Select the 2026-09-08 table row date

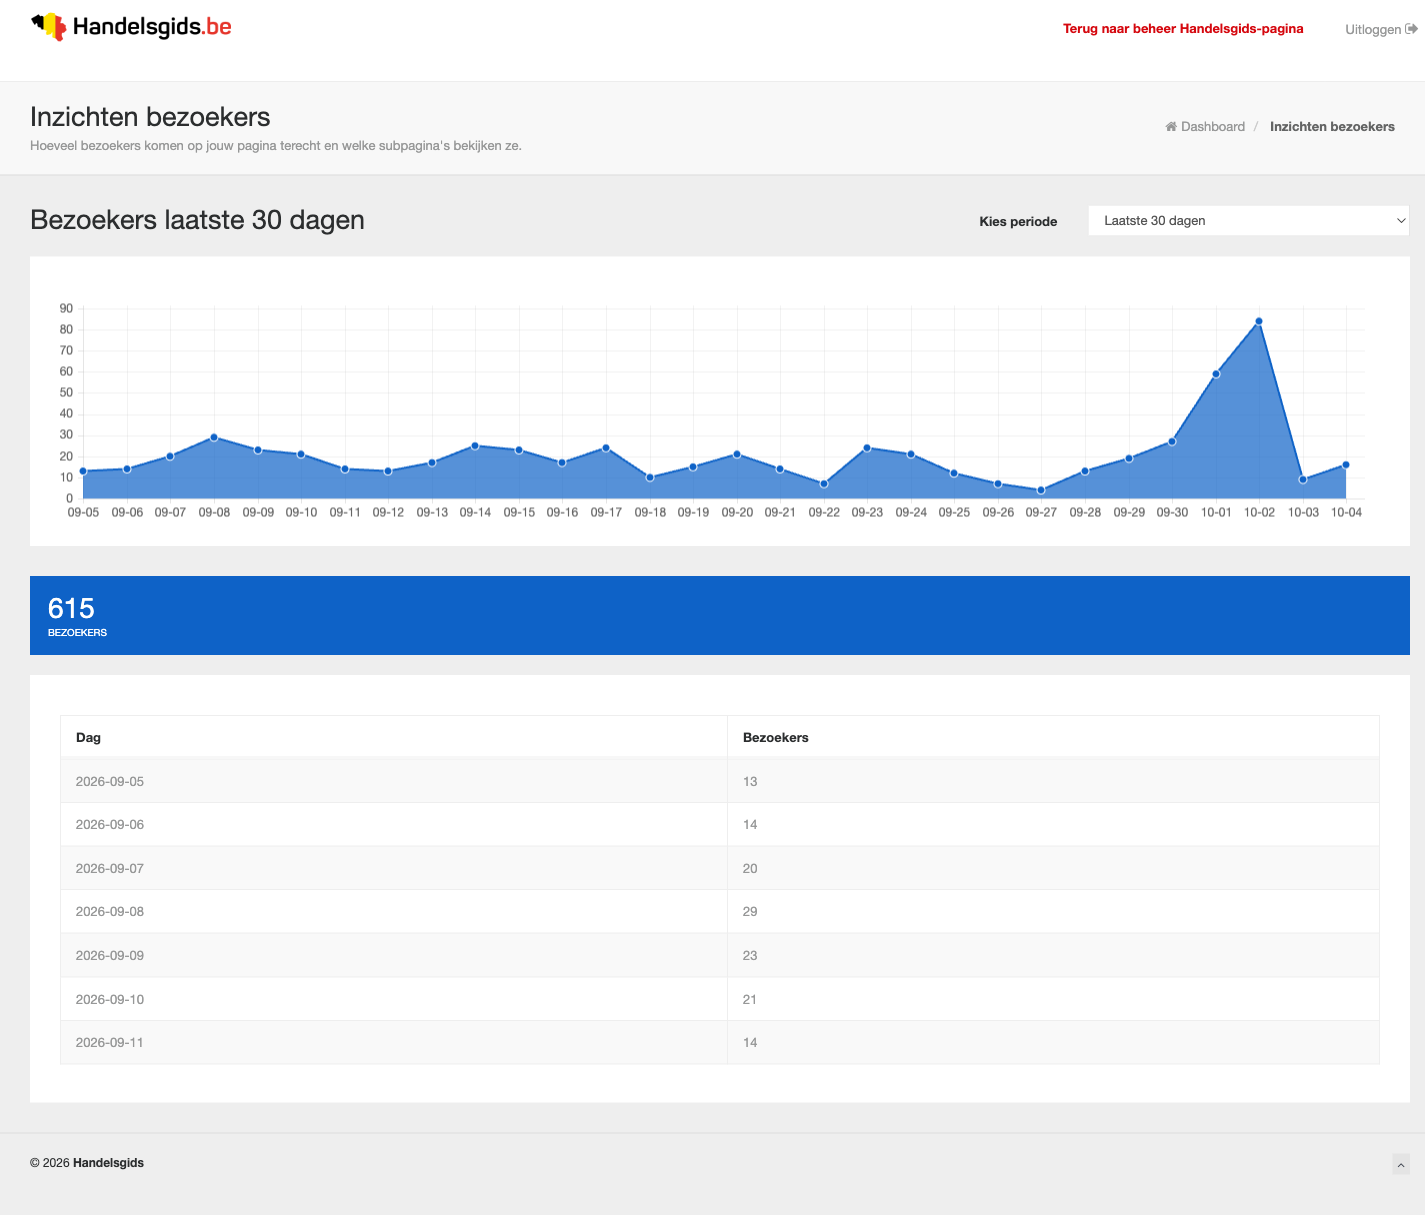(x=110, y=912)
